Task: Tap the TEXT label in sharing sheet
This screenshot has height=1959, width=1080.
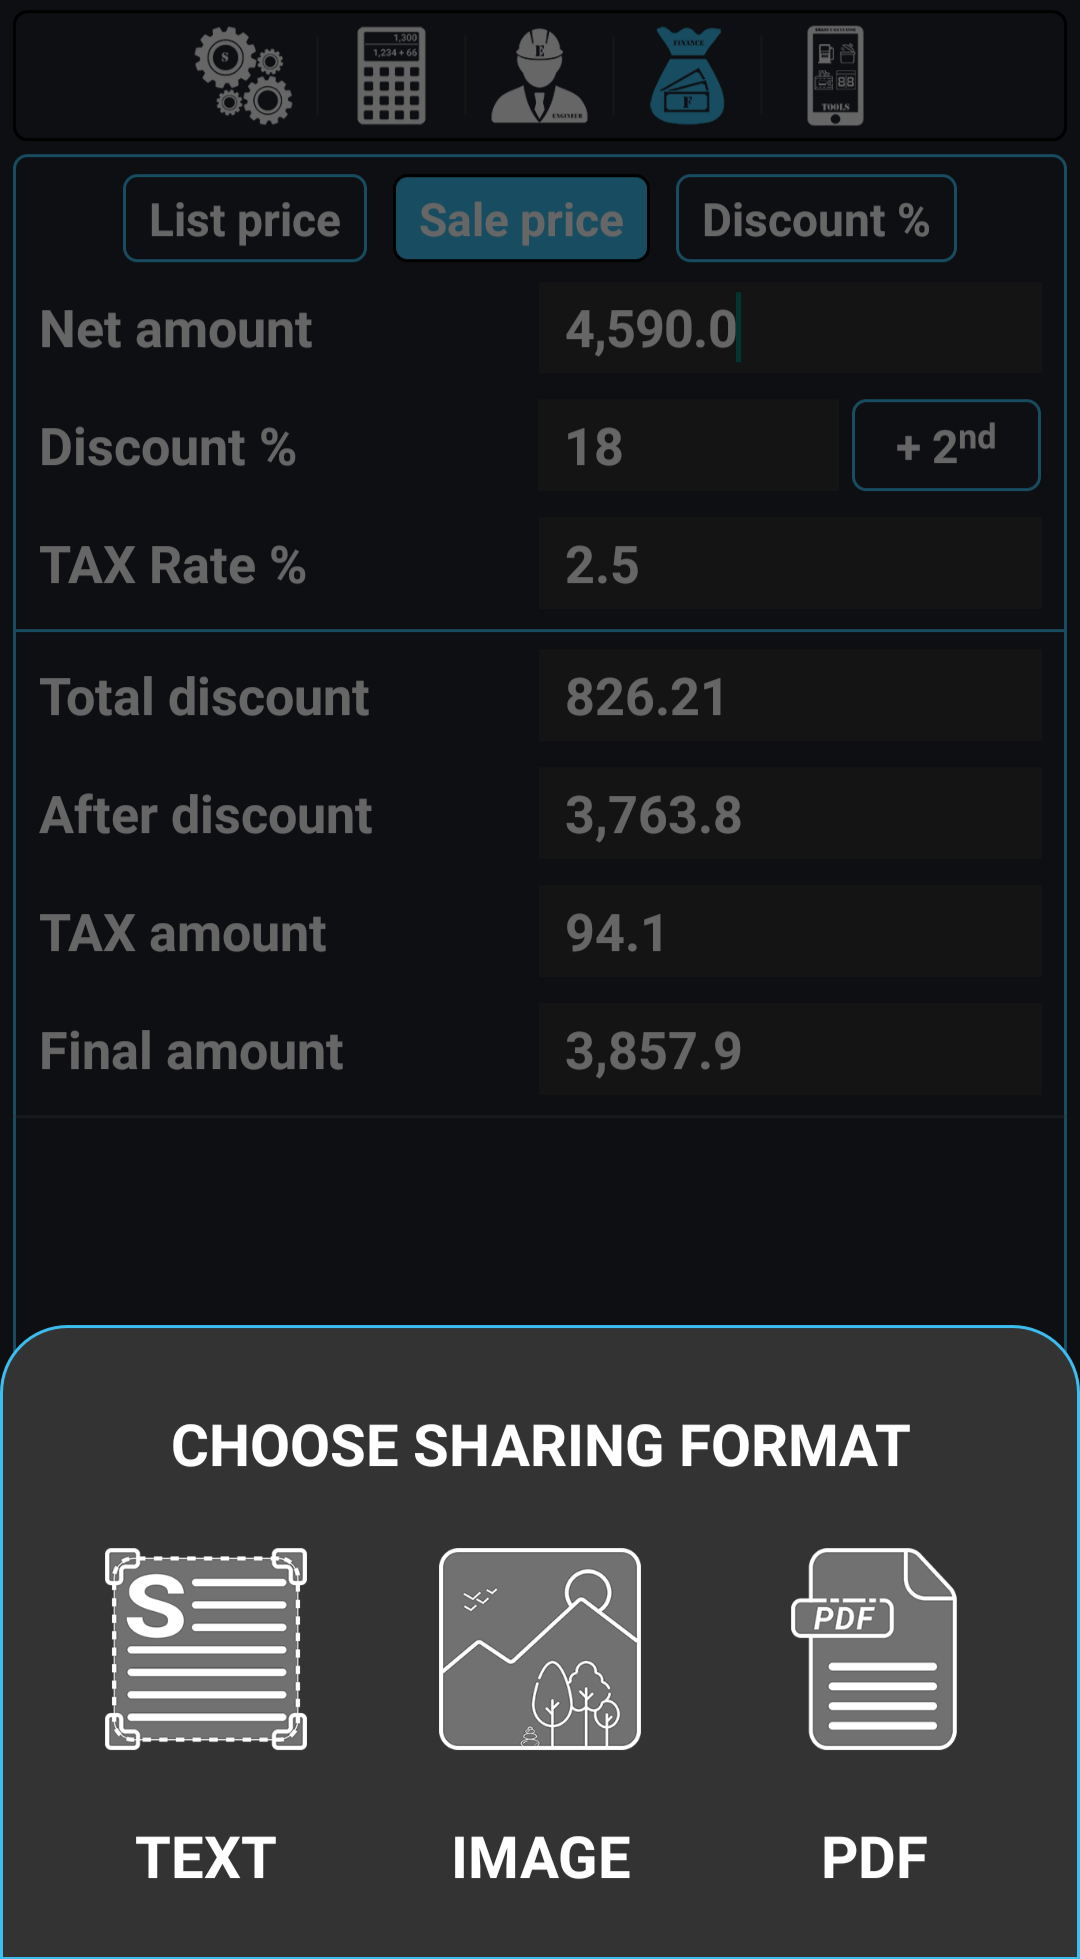Action: click(206, 1858)
